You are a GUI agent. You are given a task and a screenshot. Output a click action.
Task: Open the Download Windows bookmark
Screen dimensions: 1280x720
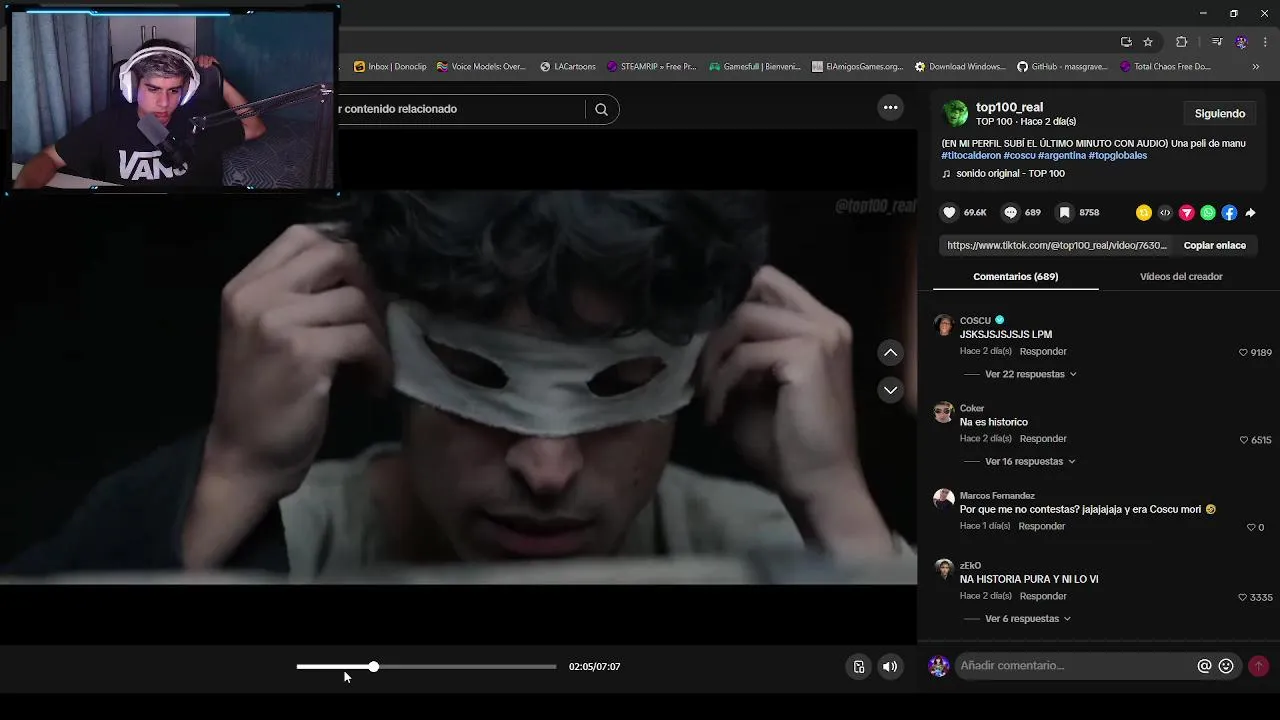pos(960,67)
